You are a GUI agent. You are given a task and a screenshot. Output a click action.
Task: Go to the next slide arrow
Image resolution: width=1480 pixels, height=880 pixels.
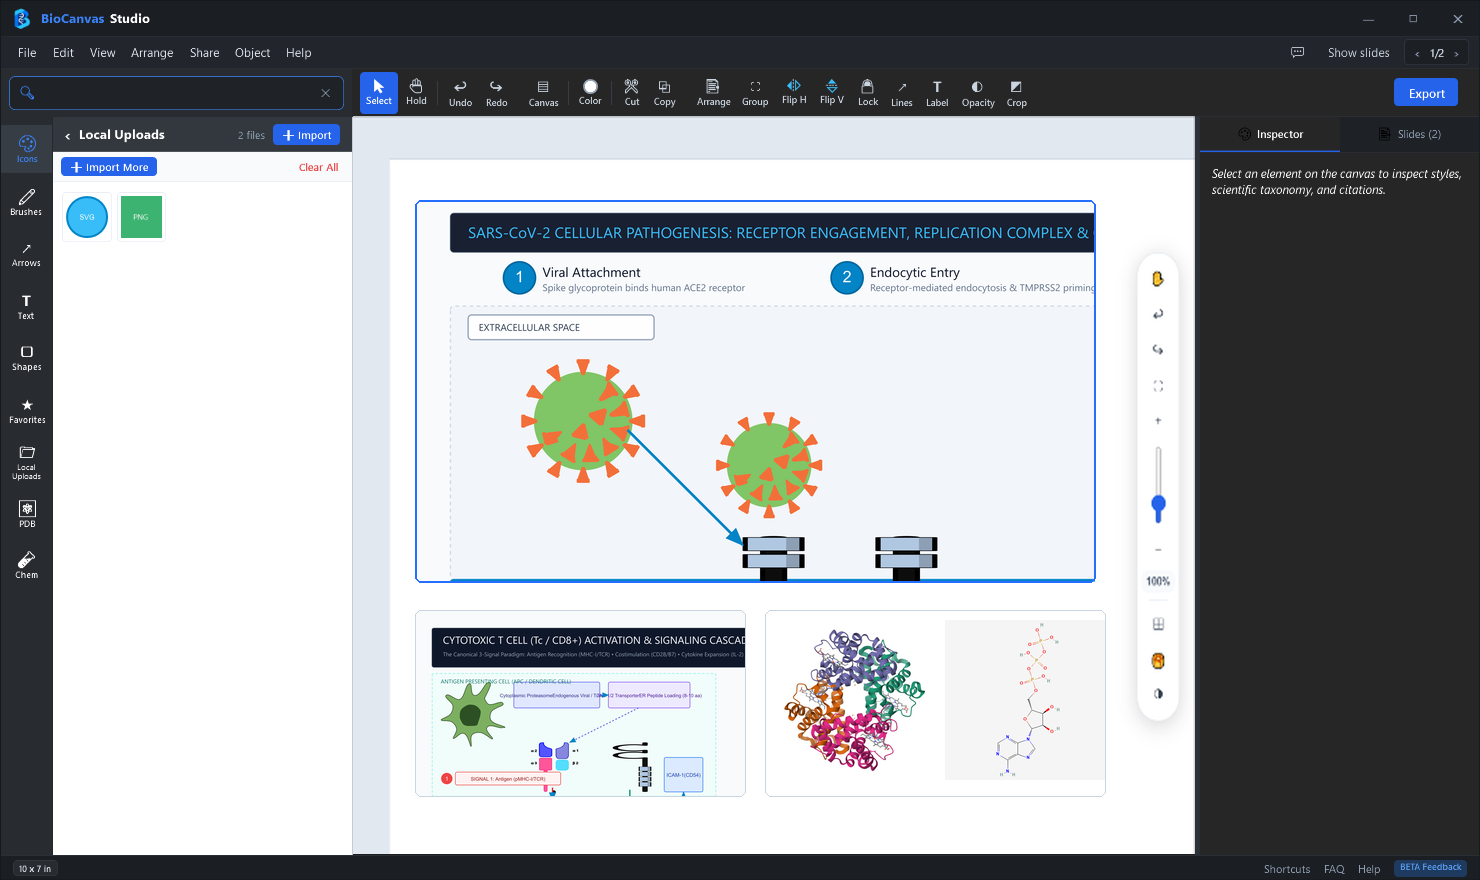[x=1456, y=54]
